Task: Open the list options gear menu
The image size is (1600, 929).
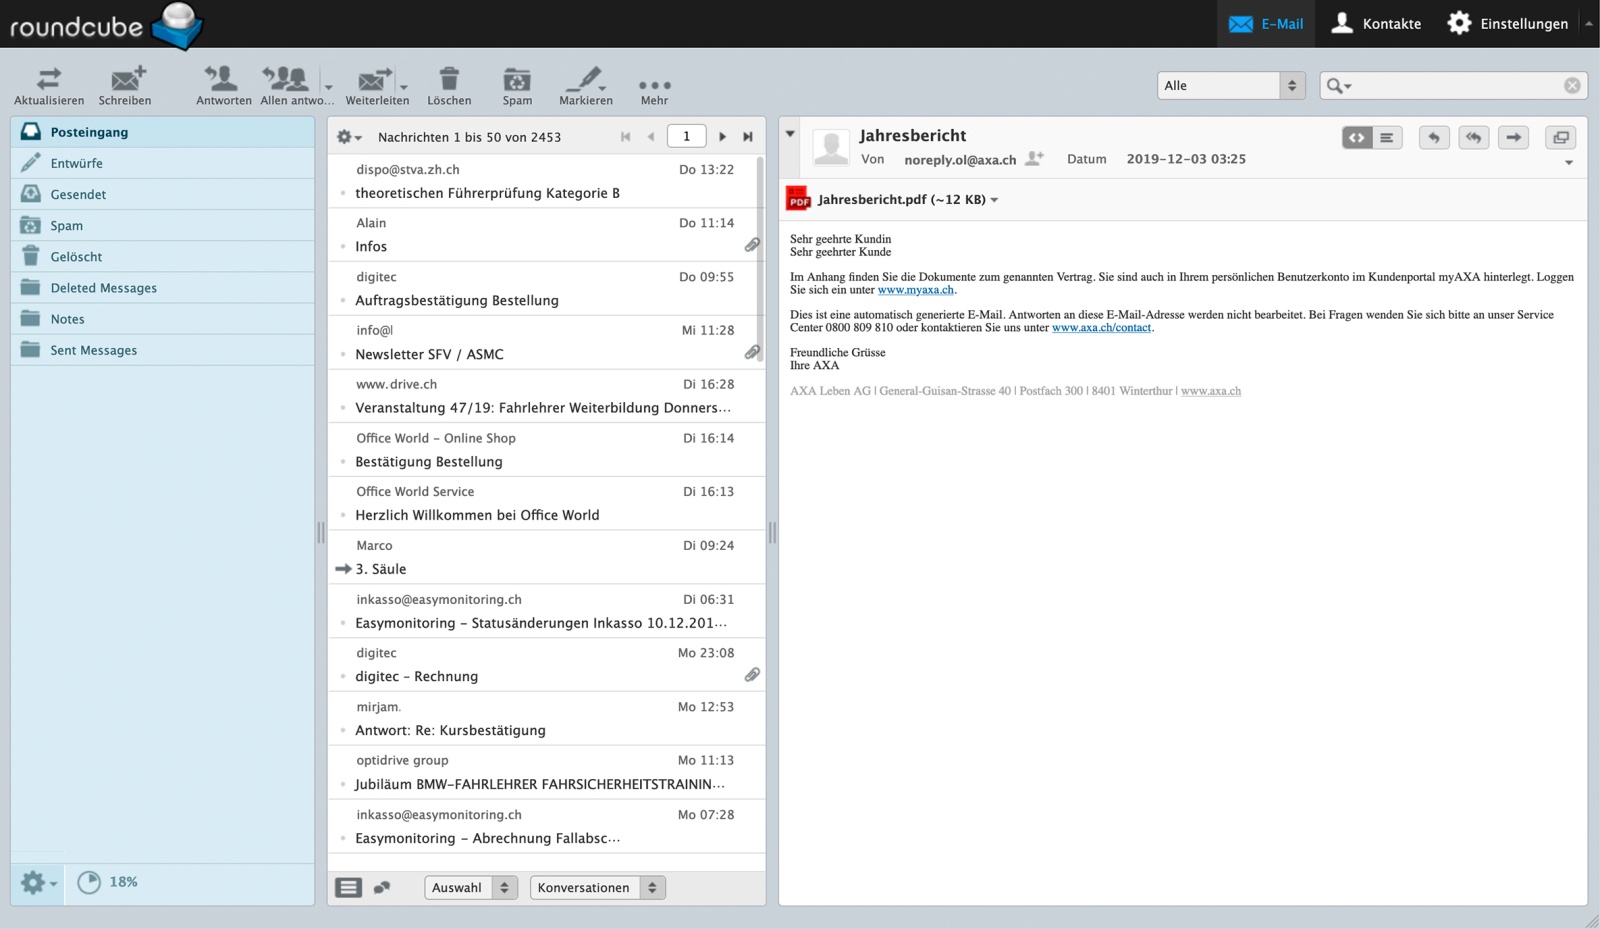Action: pos(348,137)
